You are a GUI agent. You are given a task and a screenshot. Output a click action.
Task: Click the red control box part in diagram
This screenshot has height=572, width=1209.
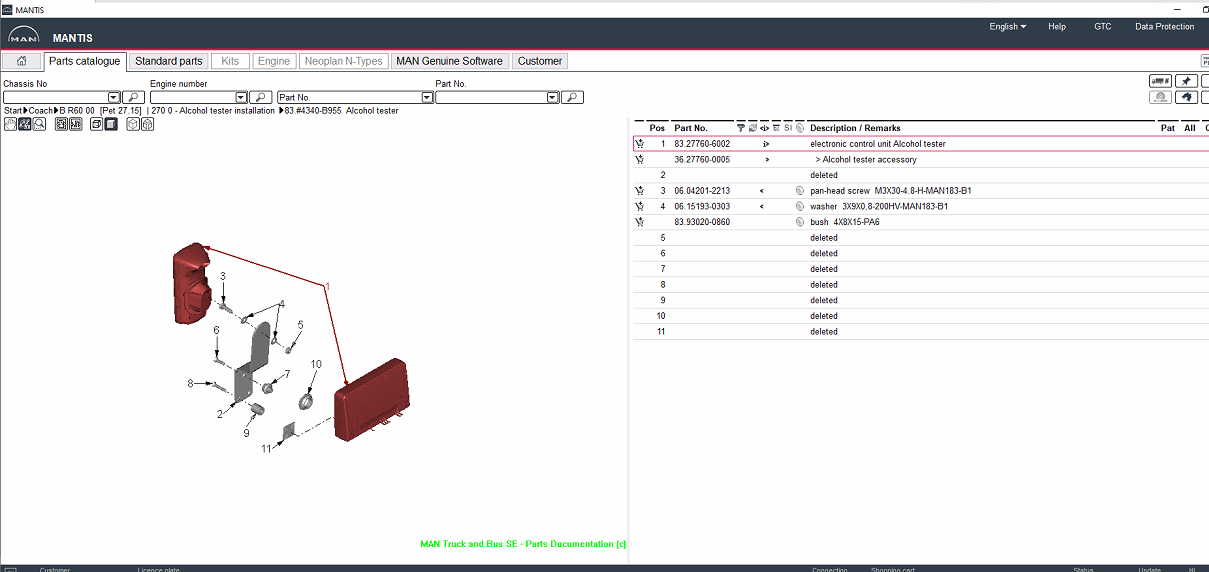(372, 402)
